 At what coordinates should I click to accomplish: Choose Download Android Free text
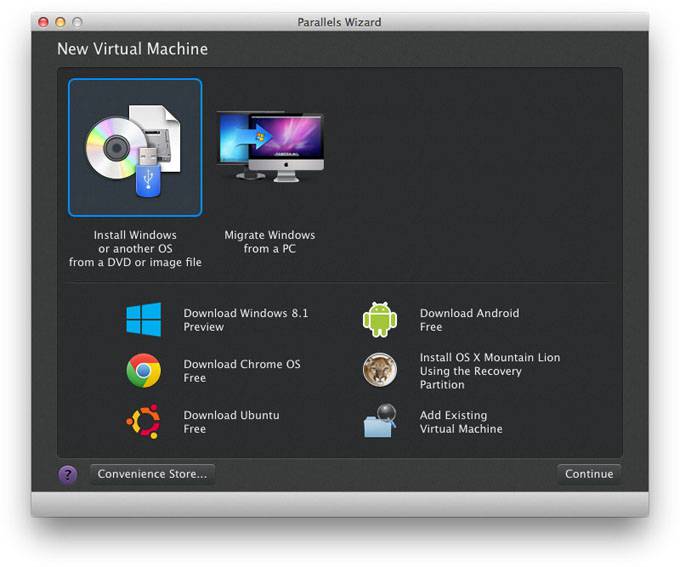(x=469, y=320)
